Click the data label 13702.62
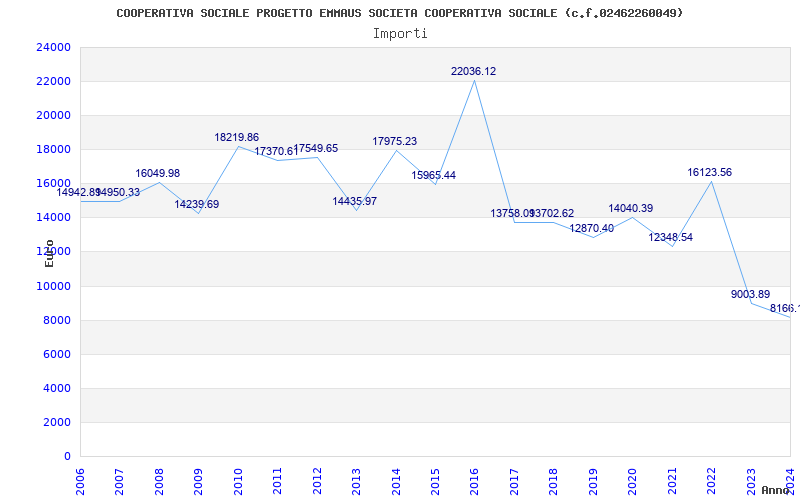Screen dimensions: 800x500 552,214
